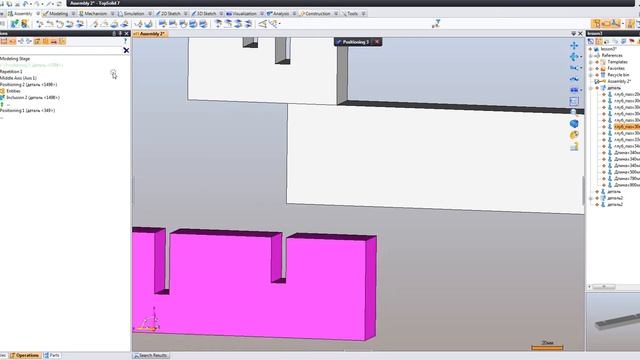Select Modeling Stage in operations tree
Screen dimensions: 640x360
15,59
